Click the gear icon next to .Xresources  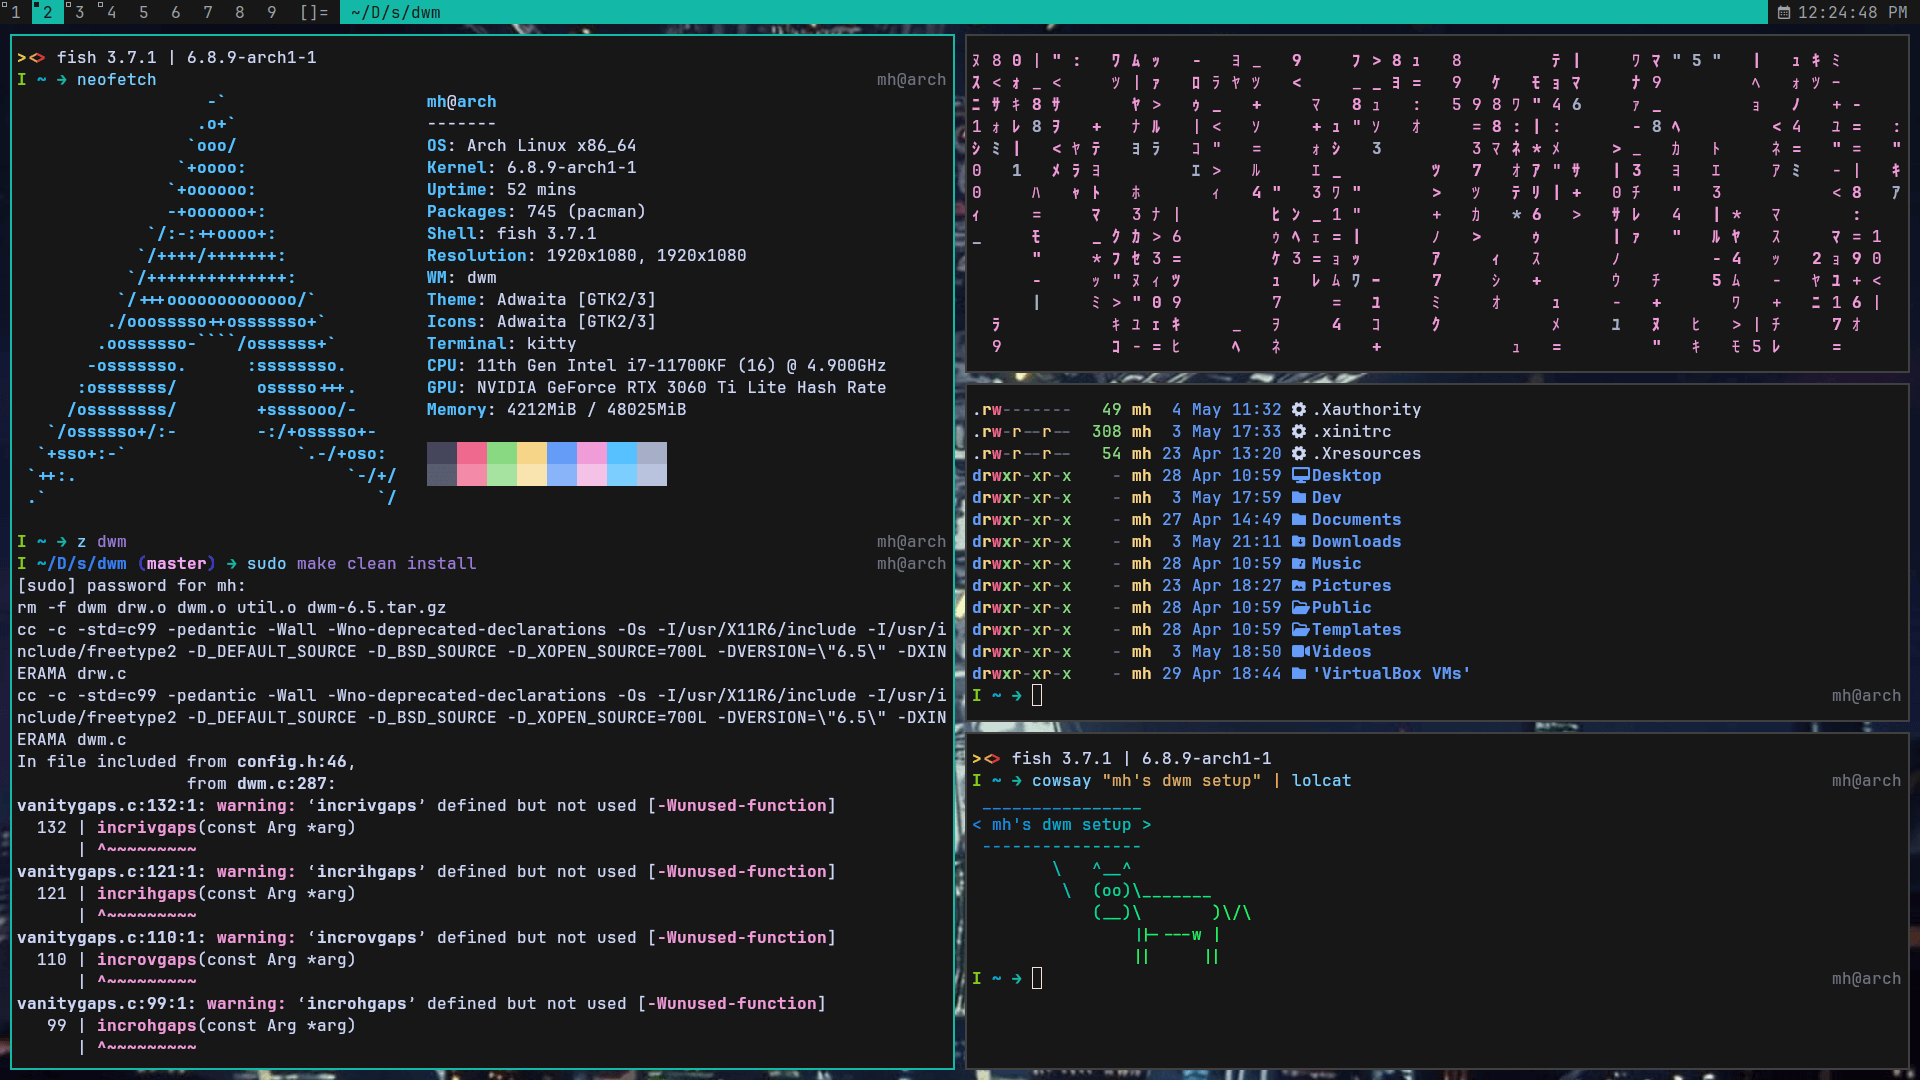point(1298,453)
